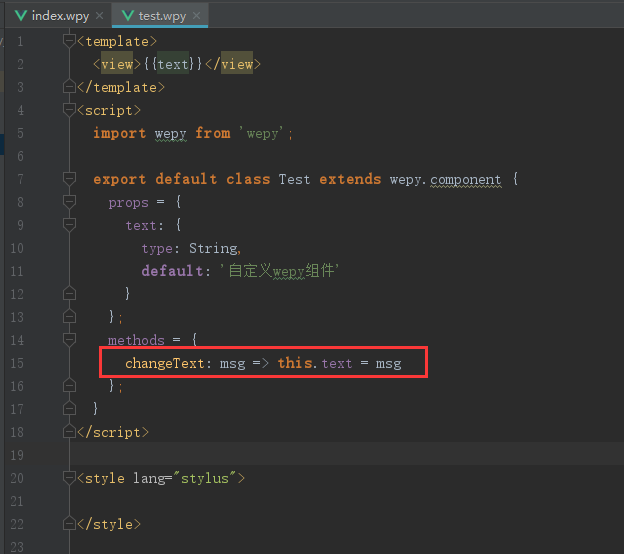Viewport: 624px width, 554px height.
Task: Click the underlined 'component' on line 7
Action: (x=466, y=180)
